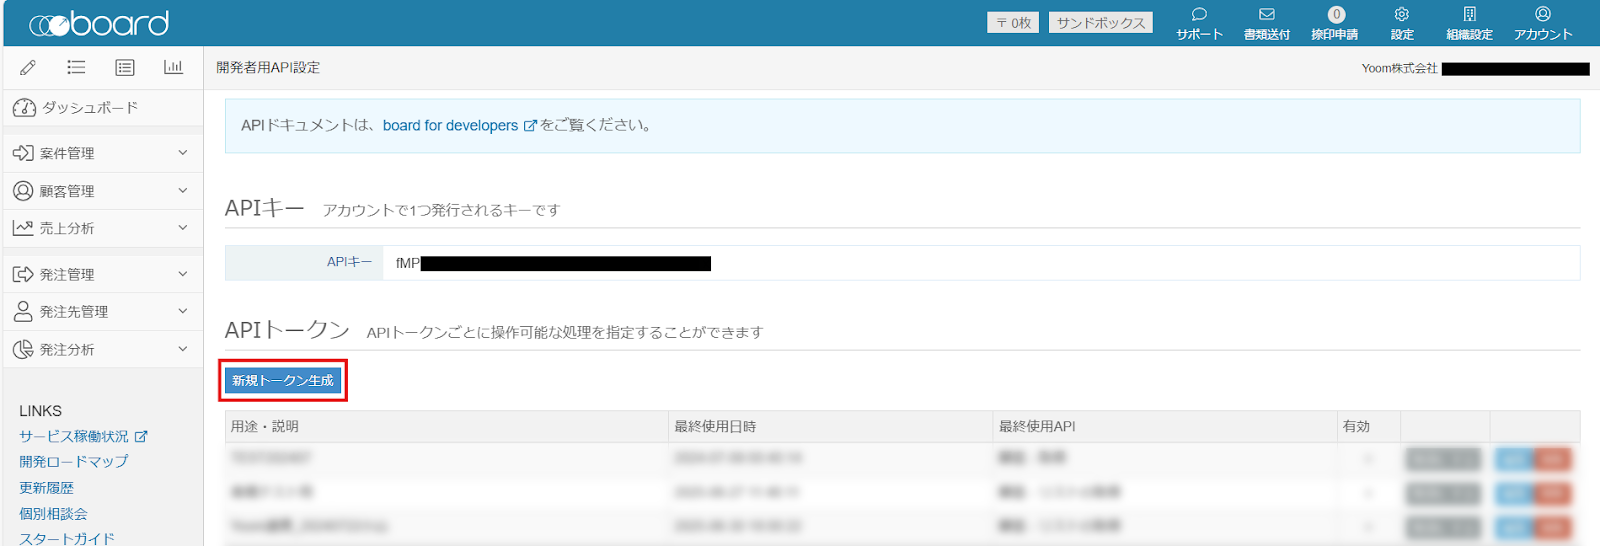This screenshot has width=1600, height=546.
Task: Expand the 顧客管理 menu chevron
Action: (183, 190)
